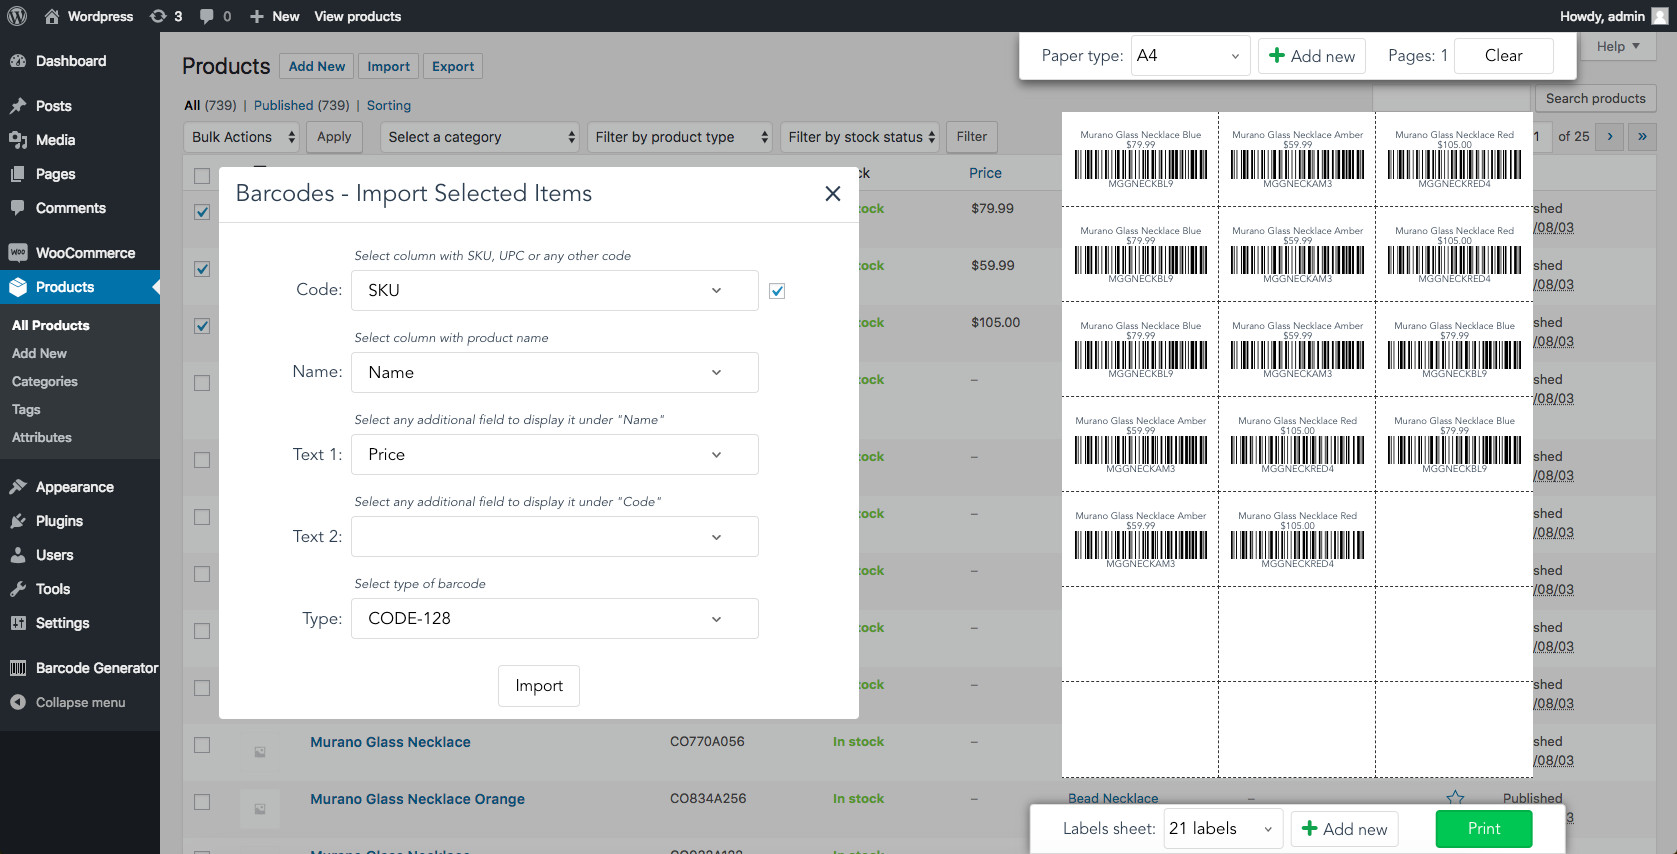Click the Clear button
Image resolution: width=1677 pixels, height=854 pixels.
[x=1504, y=56]
